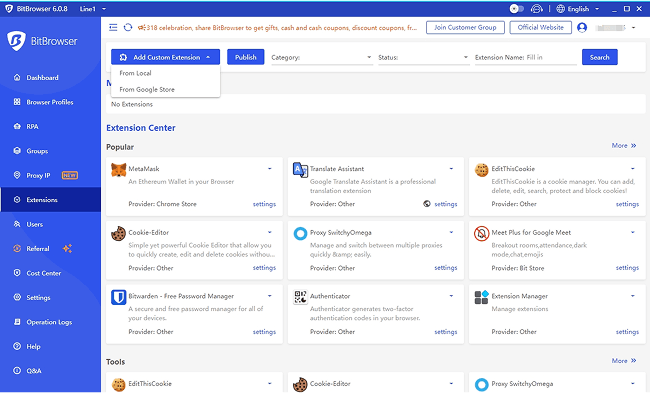Click the Proxy SwitchyOmega icon under Tools
Screen dimensions: 650x393
click(x=481, y=384)
